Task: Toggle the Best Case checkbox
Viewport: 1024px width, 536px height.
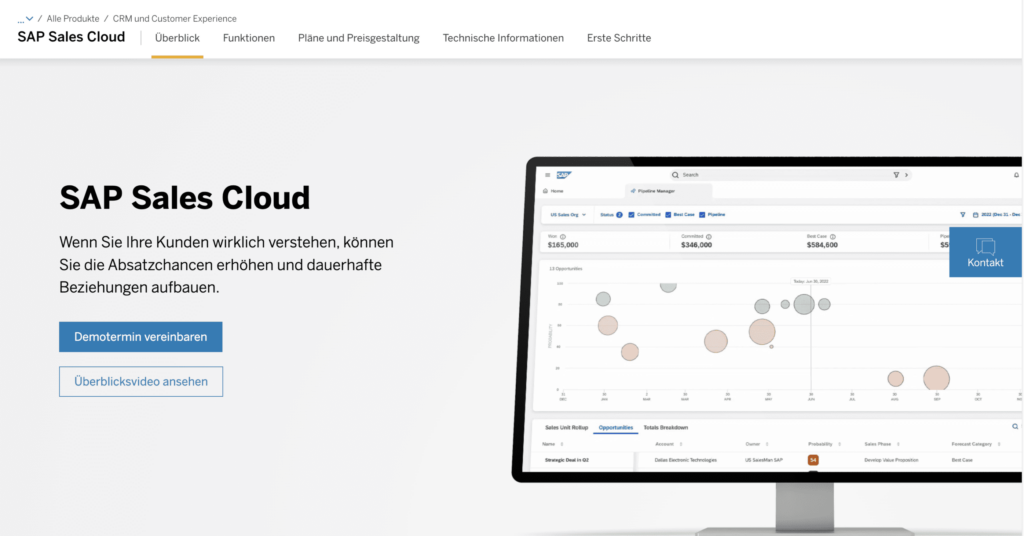Action: pos(668,215)
